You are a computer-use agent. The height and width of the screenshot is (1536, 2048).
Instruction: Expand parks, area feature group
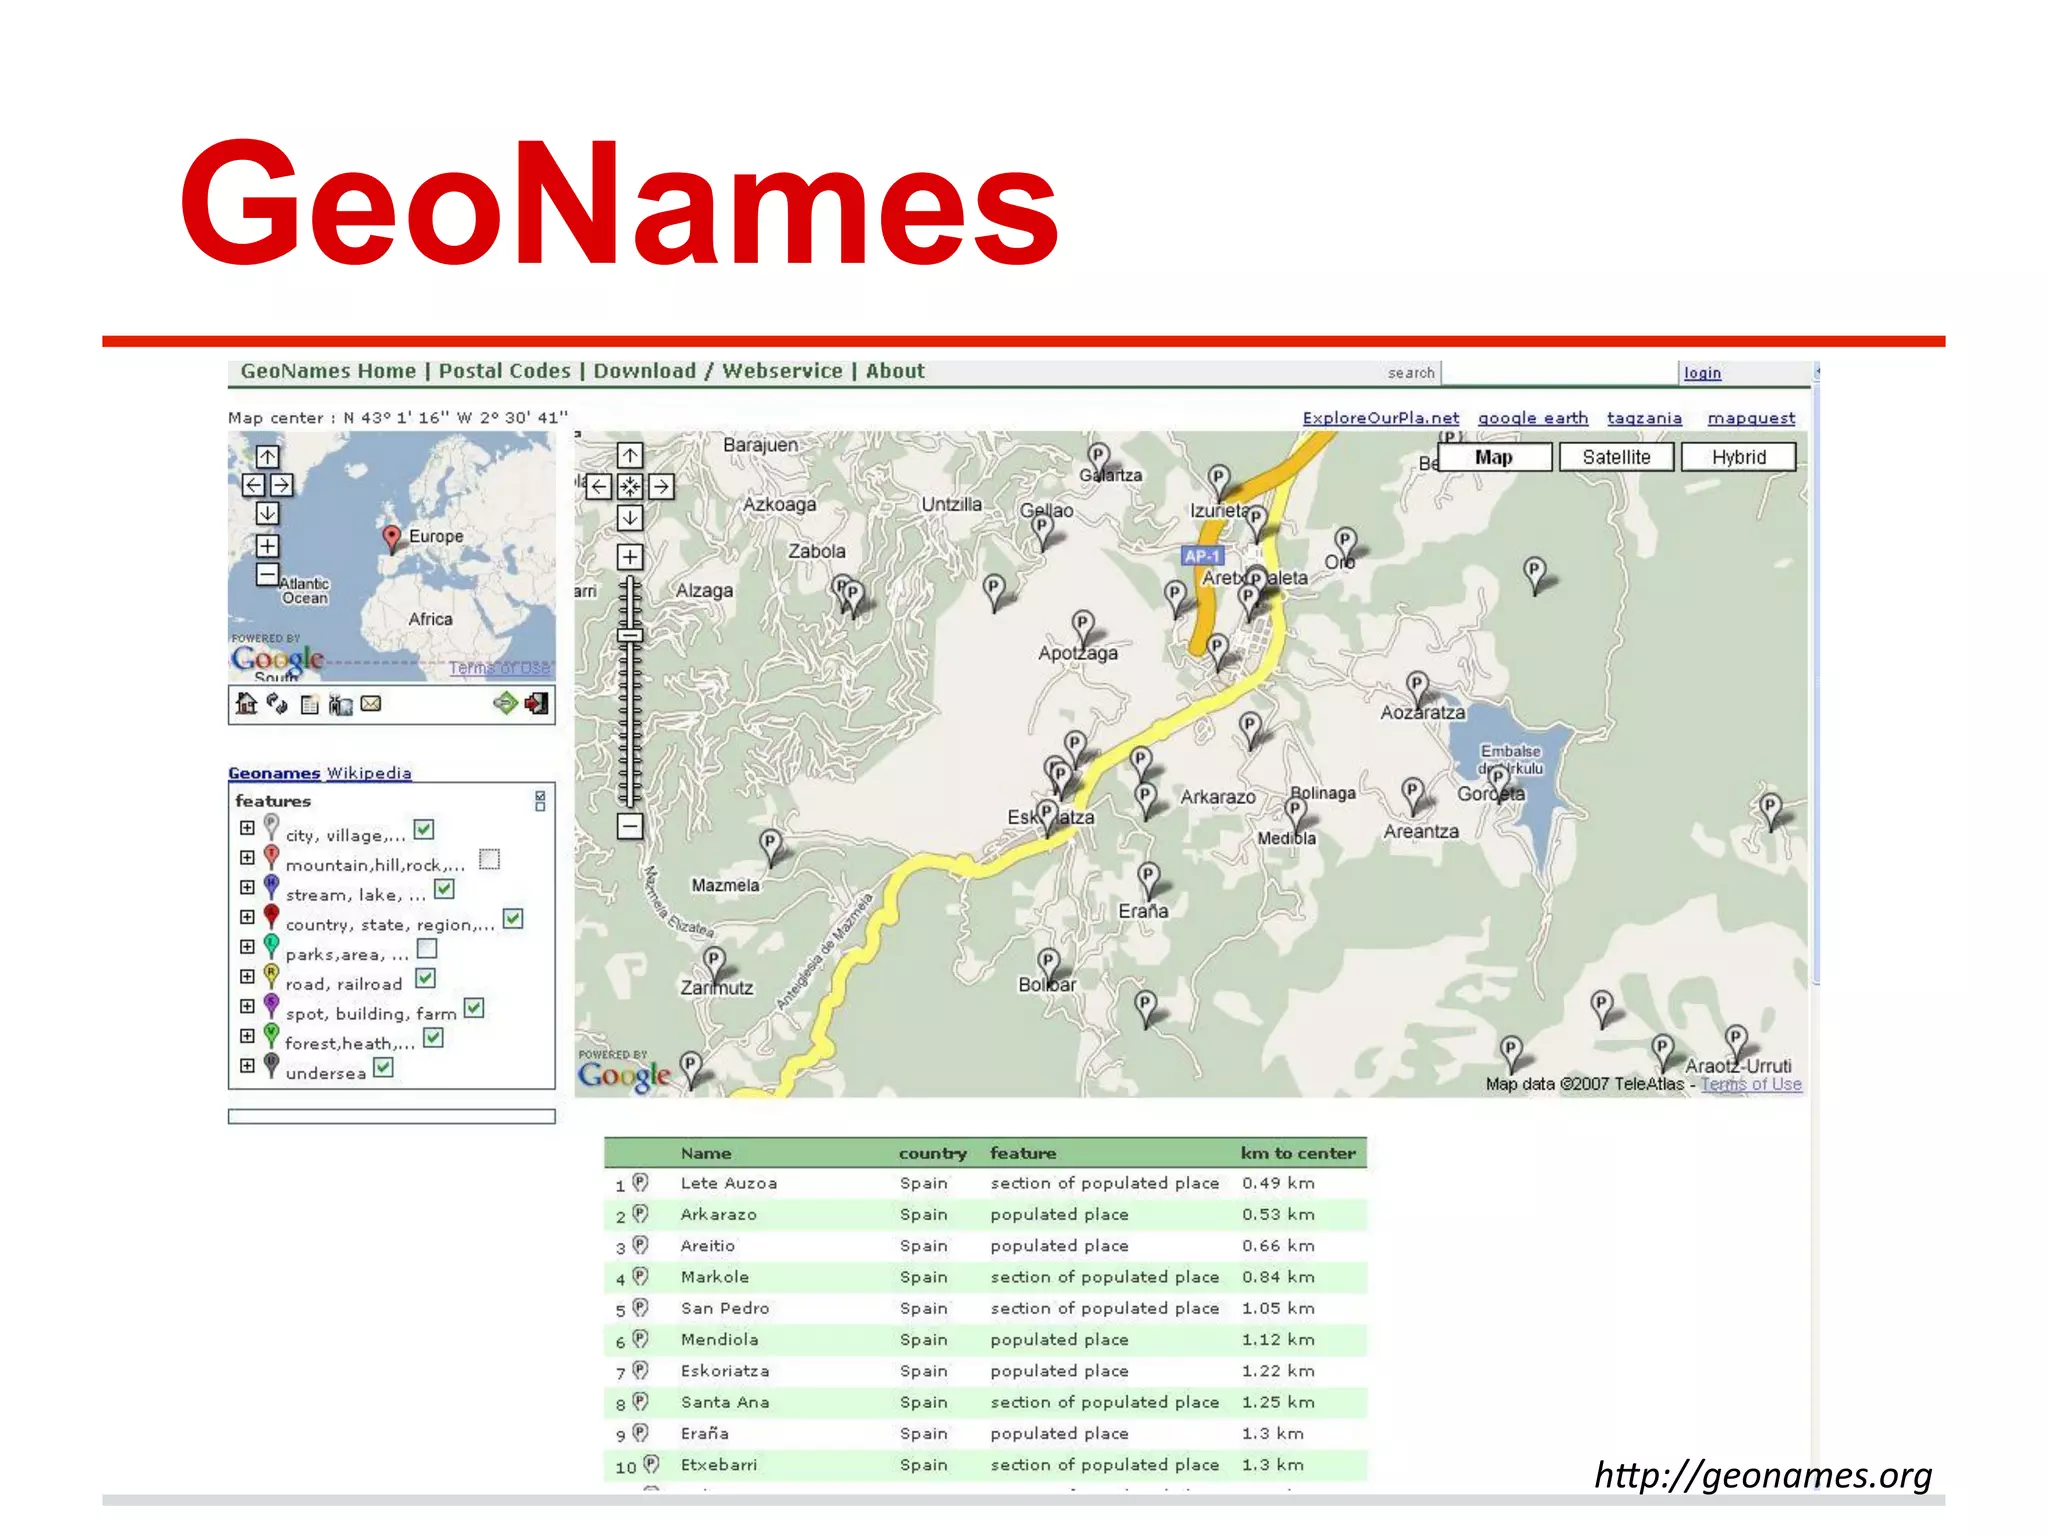tap(247, 947)
